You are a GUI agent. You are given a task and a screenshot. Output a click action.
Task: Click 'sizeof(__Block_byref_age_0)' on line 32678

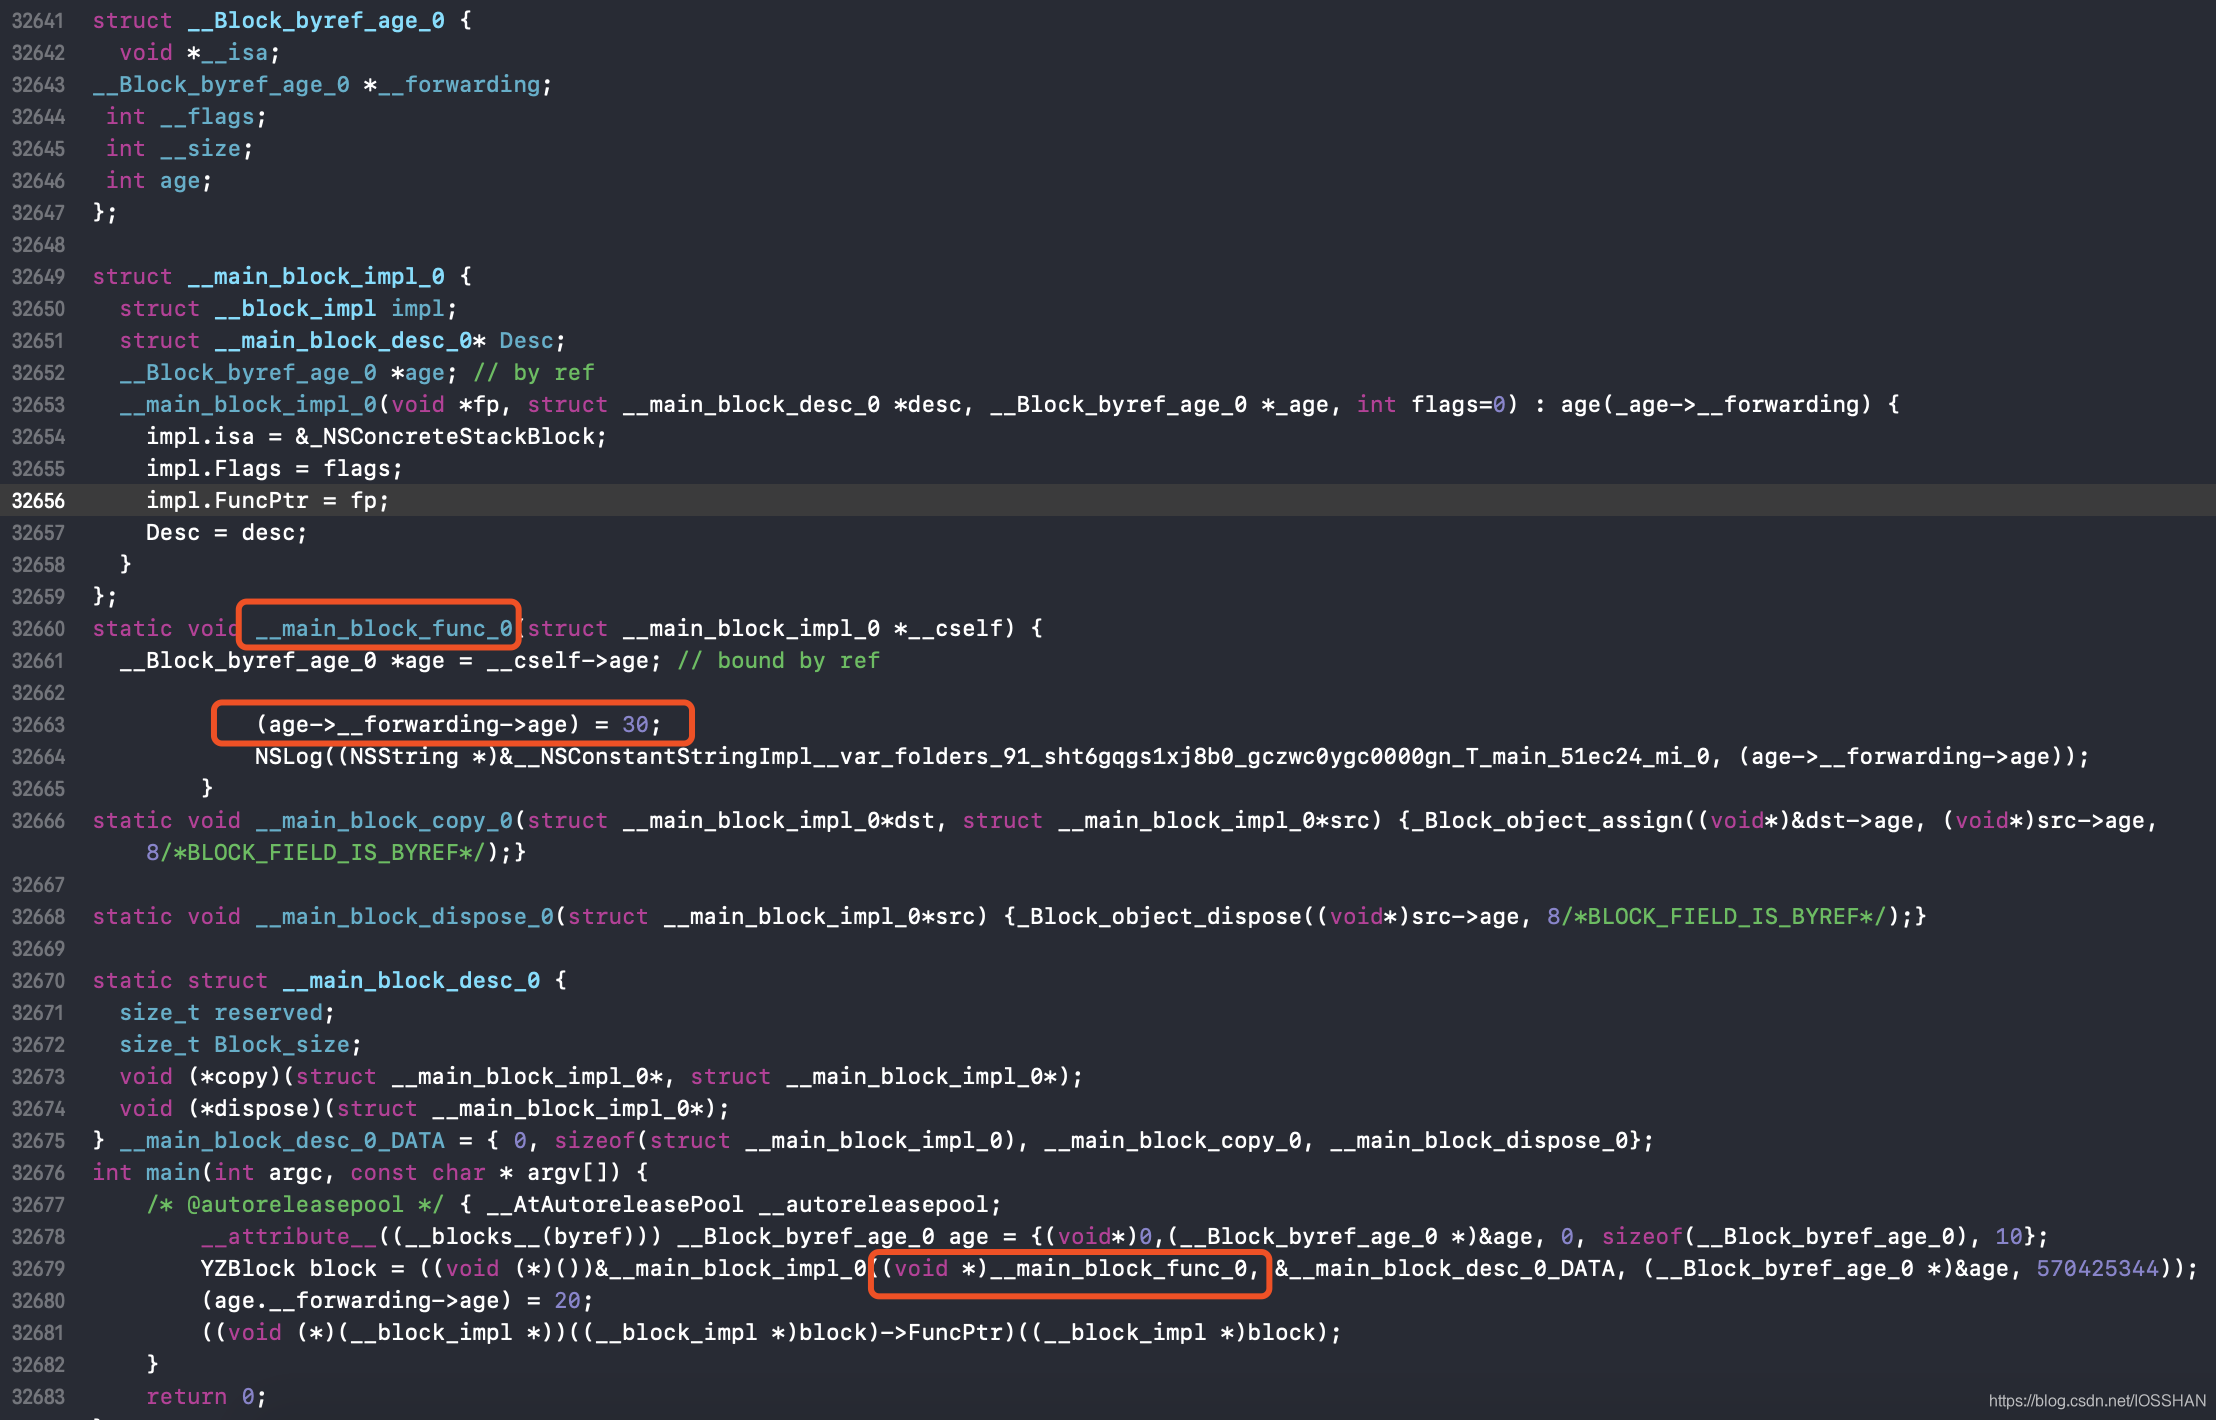click(x=1785, y=1237)
